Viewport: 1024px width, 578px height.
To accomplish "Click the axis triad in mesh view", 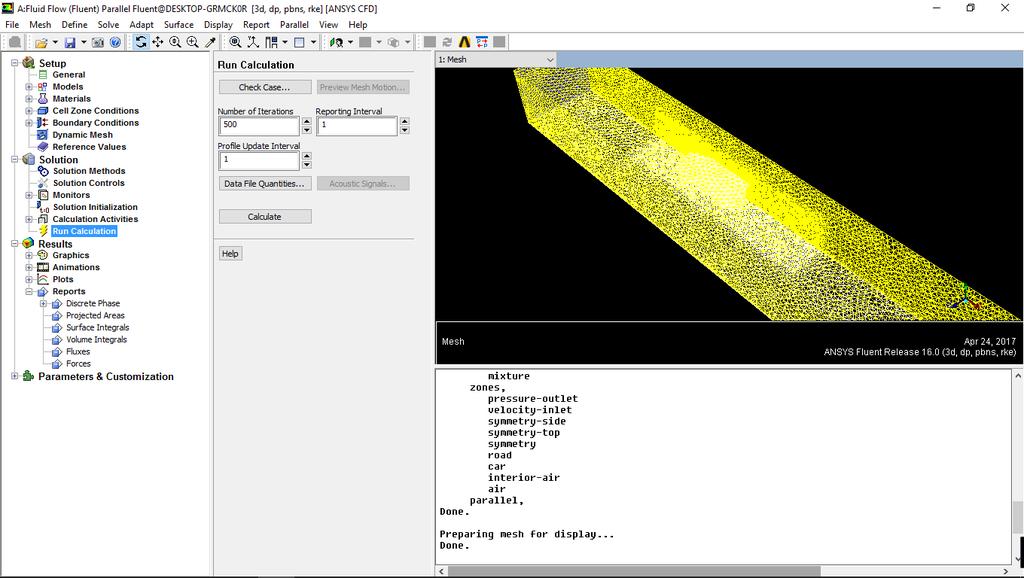I will click(964, 298).
